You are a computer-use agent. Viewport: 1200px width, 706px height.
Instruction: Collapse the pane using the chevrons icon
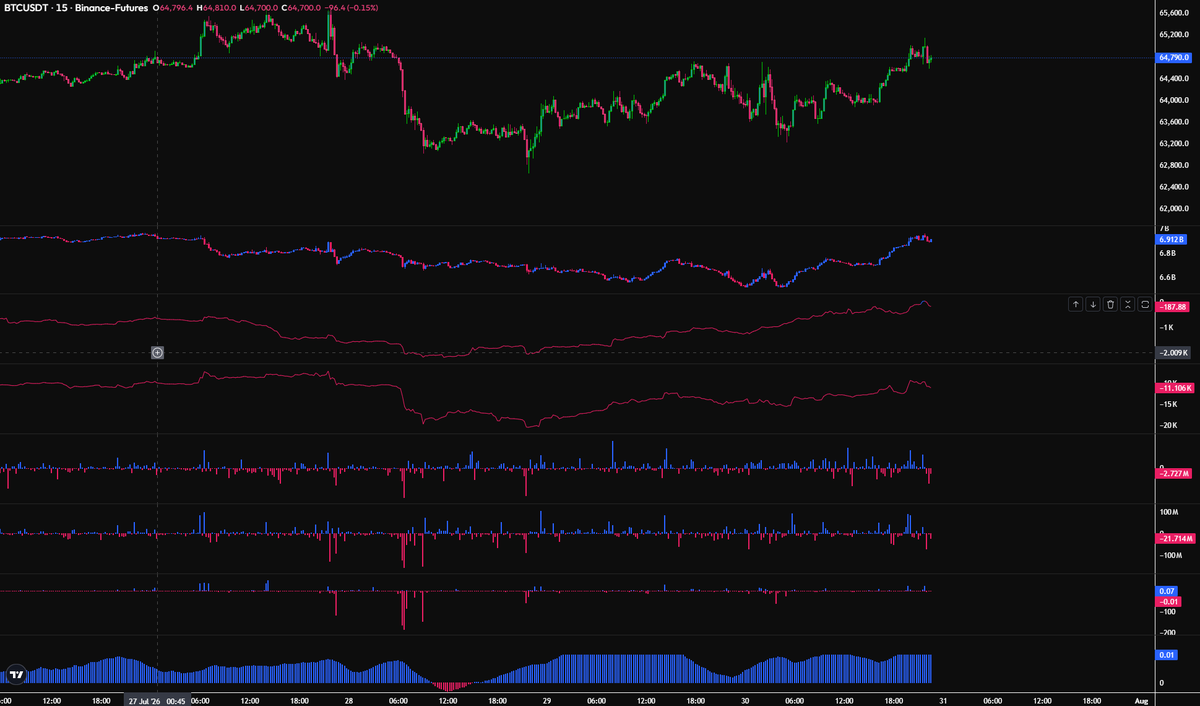[1127, 304]
